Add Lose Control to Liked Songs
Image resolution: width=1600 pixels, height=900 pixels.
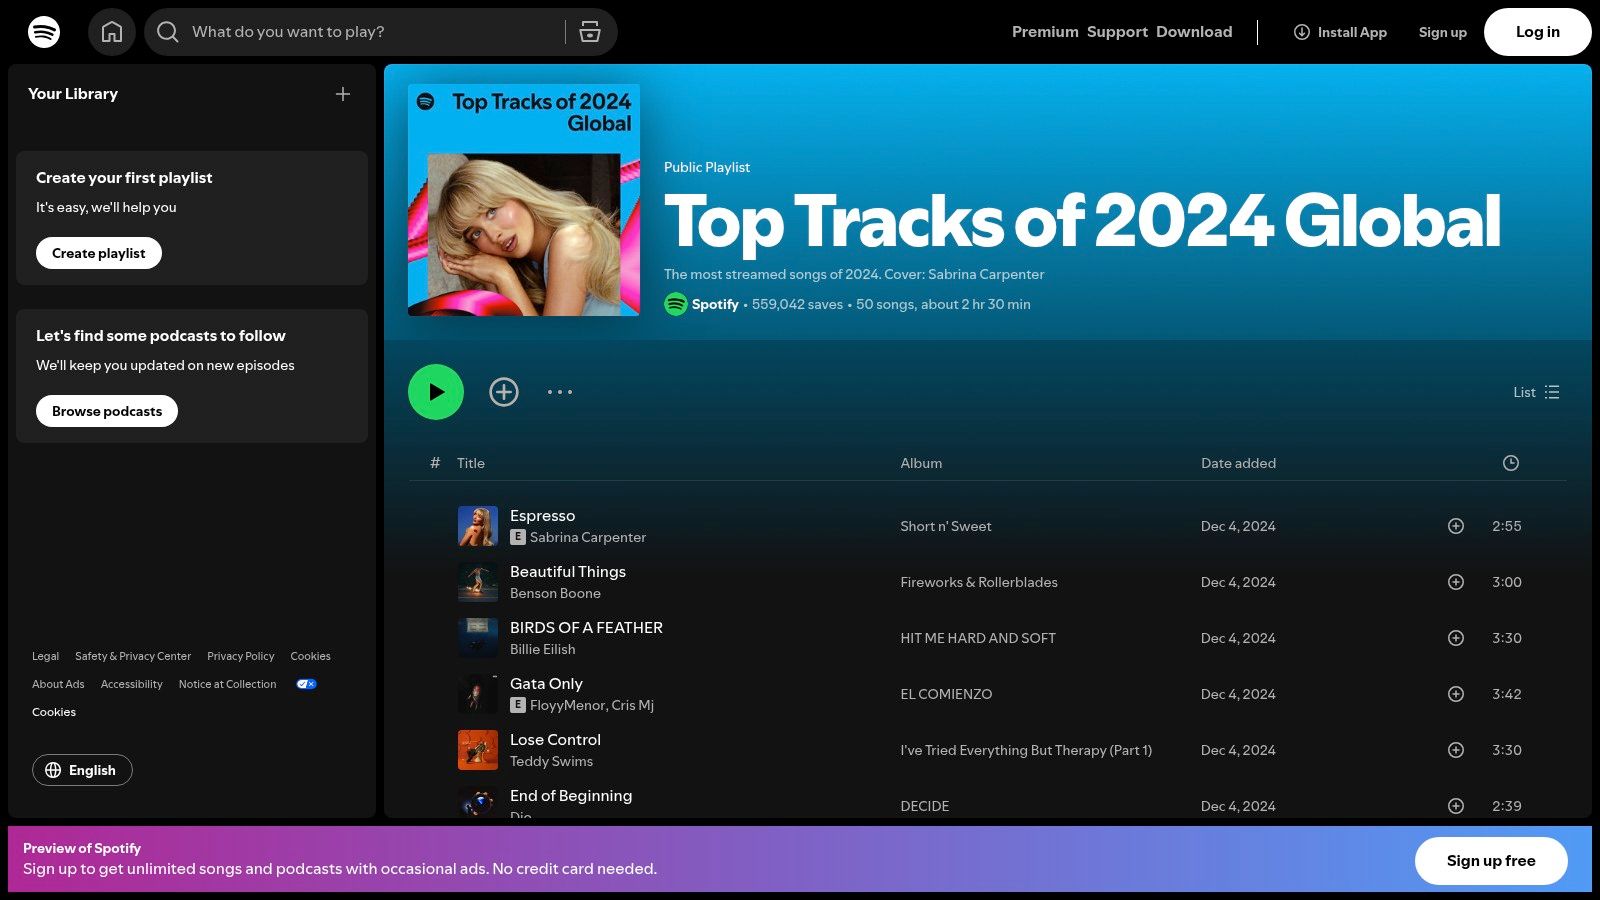point(1456,750)
